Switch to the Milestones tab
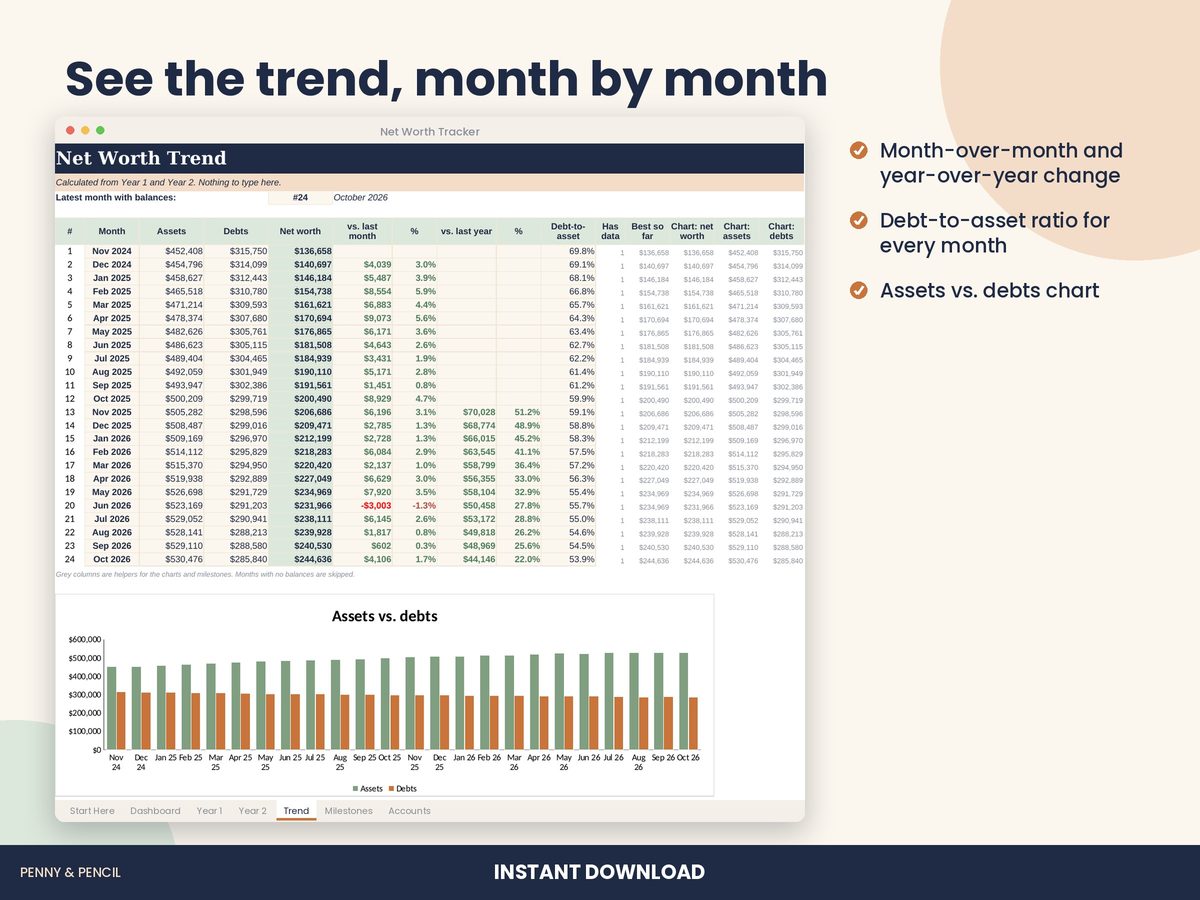Viewport: 1200px width, 900px height. [x=348, y=811]
